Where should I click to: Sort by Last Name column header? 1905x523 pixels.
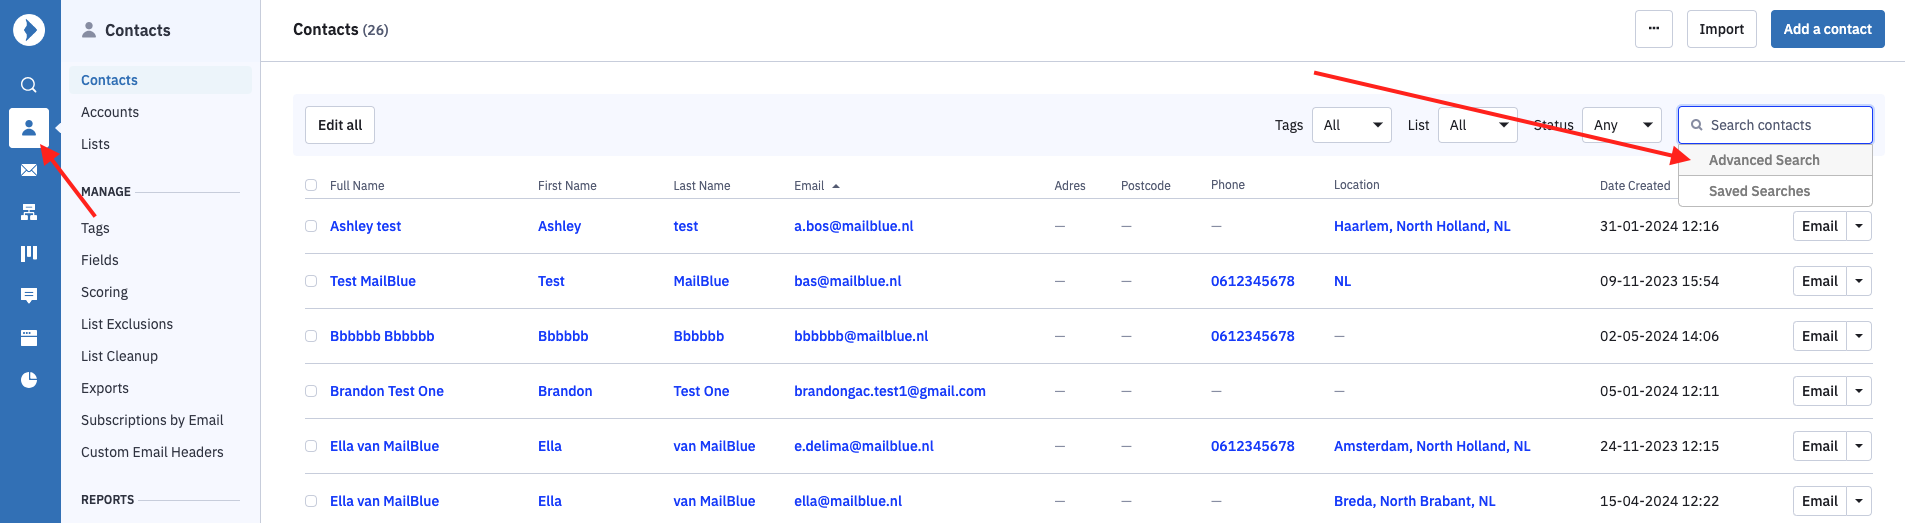click(x=702, y=186)
